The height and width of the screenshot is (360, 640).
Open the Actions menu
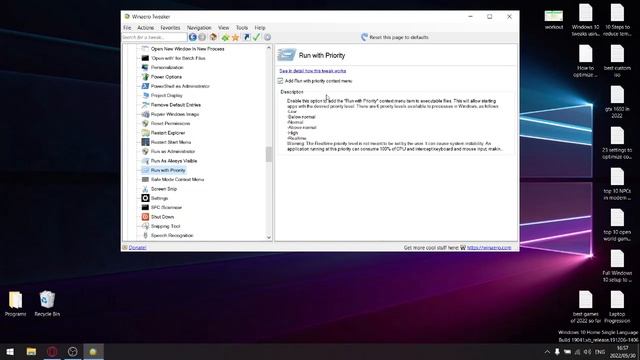click(x=145, y=28)
